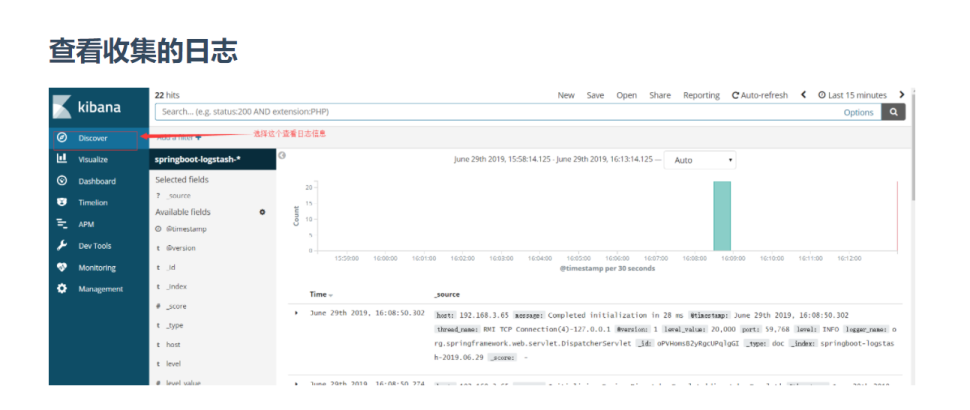Select the _id field
Viewport: 970px width, 410px height.
(x=171, y=267)
